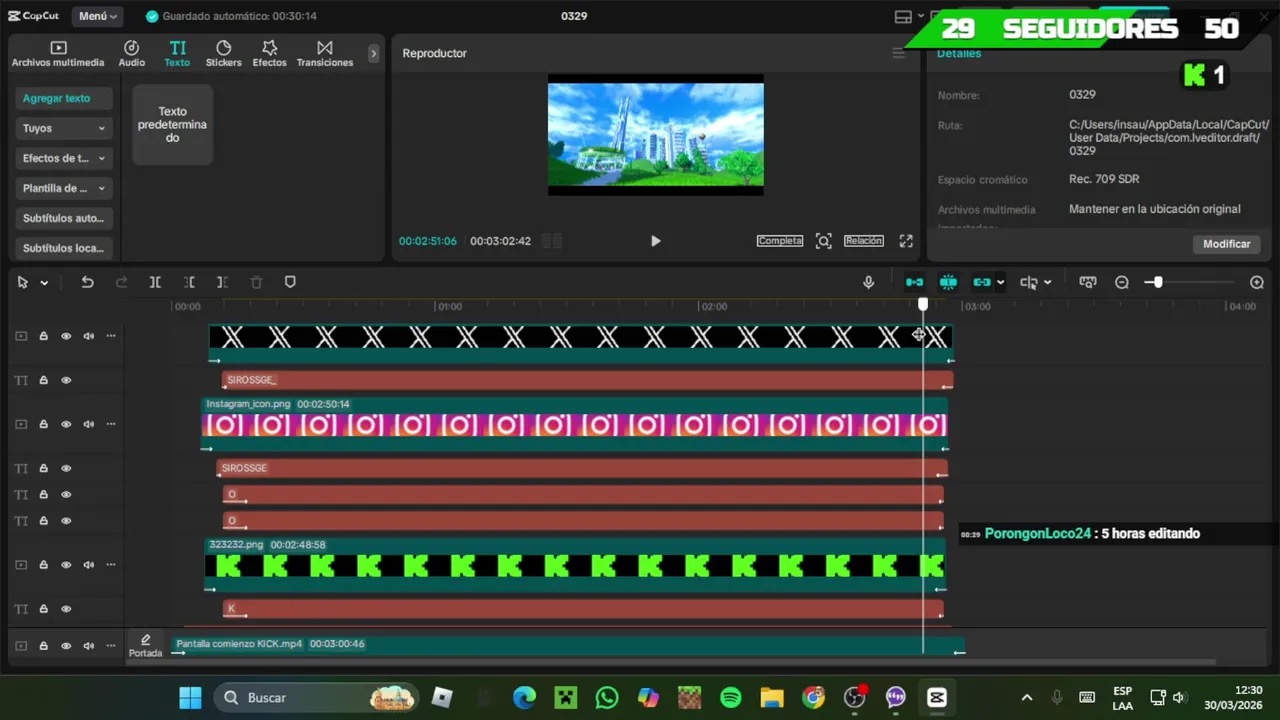Open the selection tool mode dropdown arrow
Image resolution: width=1280 pixels, height=720 pixels.
[44, 283]
